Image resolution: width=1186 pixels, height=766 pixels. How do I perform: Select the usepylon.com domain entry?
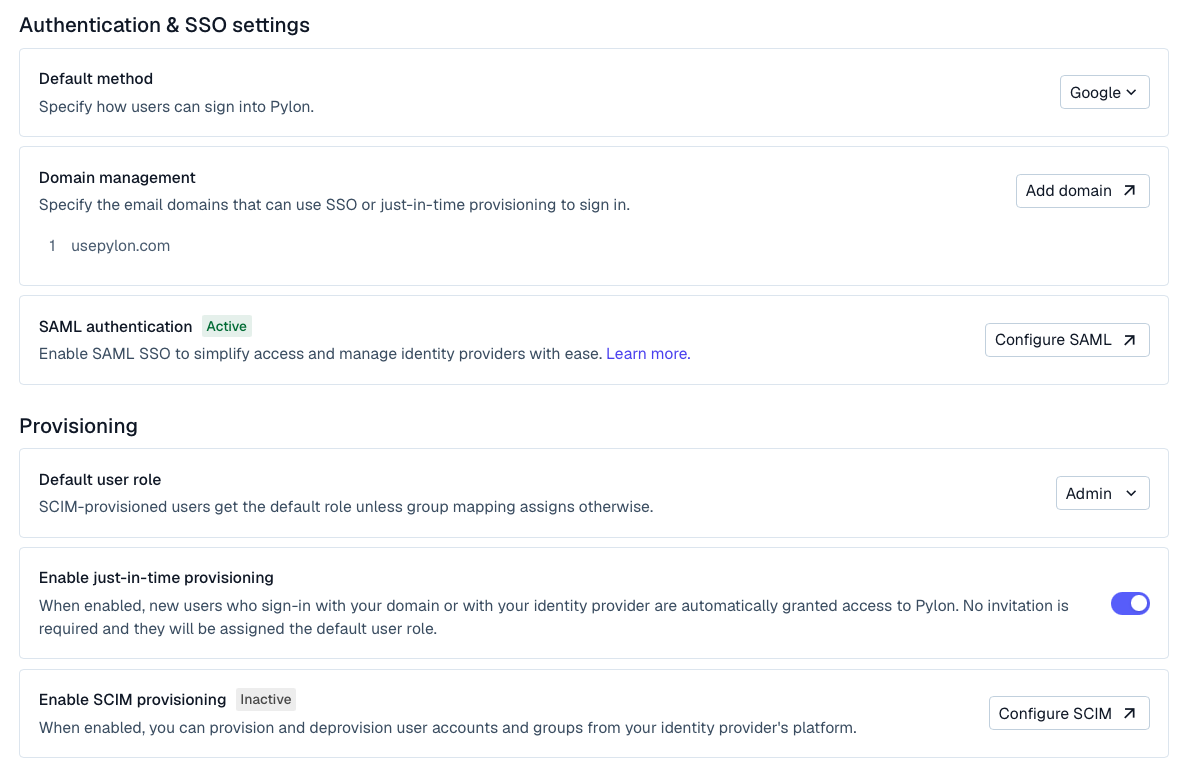pyautogui.click(x=120, y=246)
